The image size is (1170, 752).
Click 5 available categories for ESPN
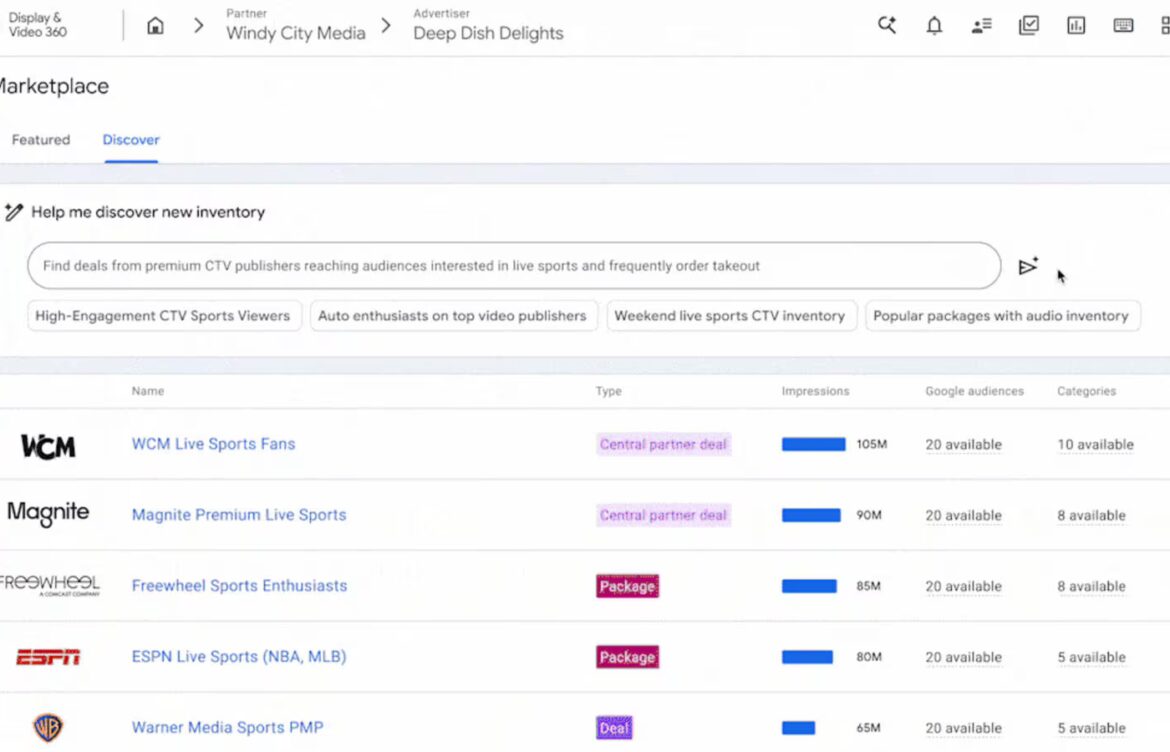coord(1091,657)
